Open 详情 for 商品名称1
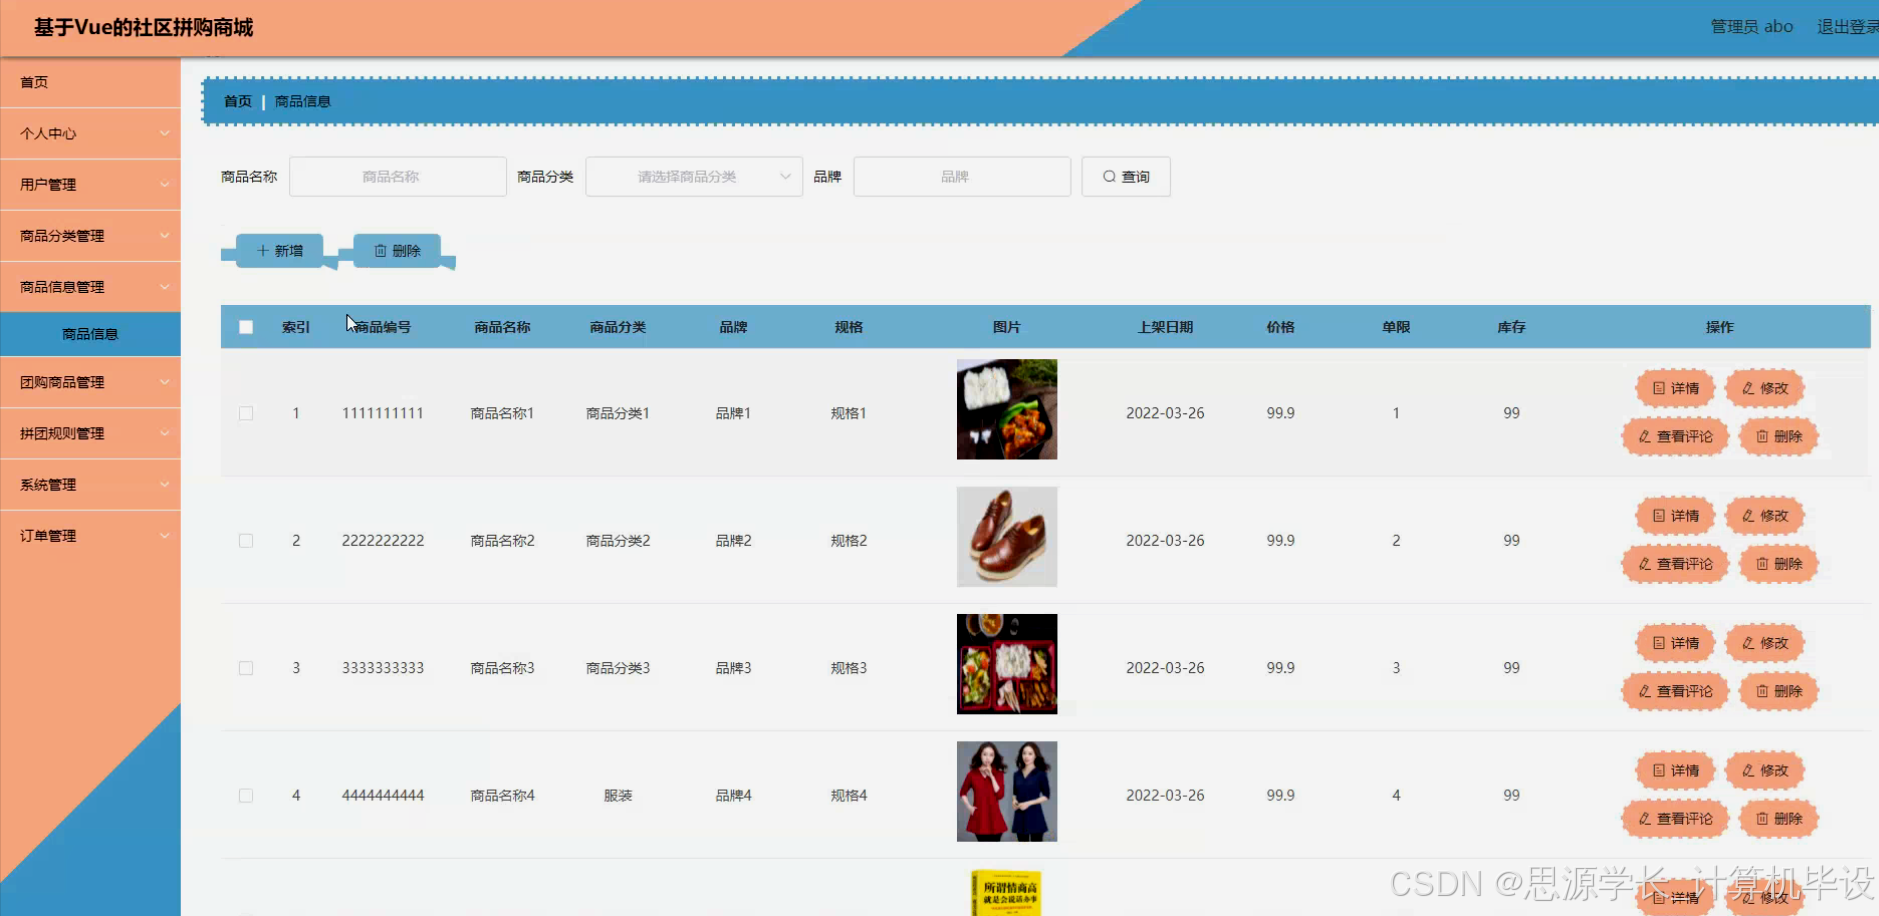The image size is (1879, 916). [x=1676, y=388]
